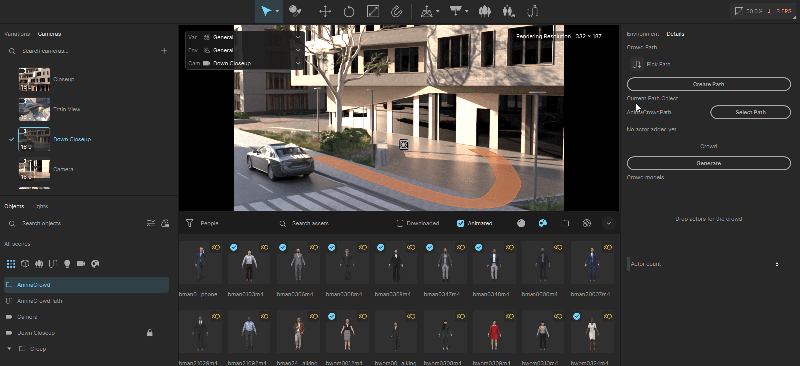Open the Cam Down Closeup dropdown

(x=245, y=63)
